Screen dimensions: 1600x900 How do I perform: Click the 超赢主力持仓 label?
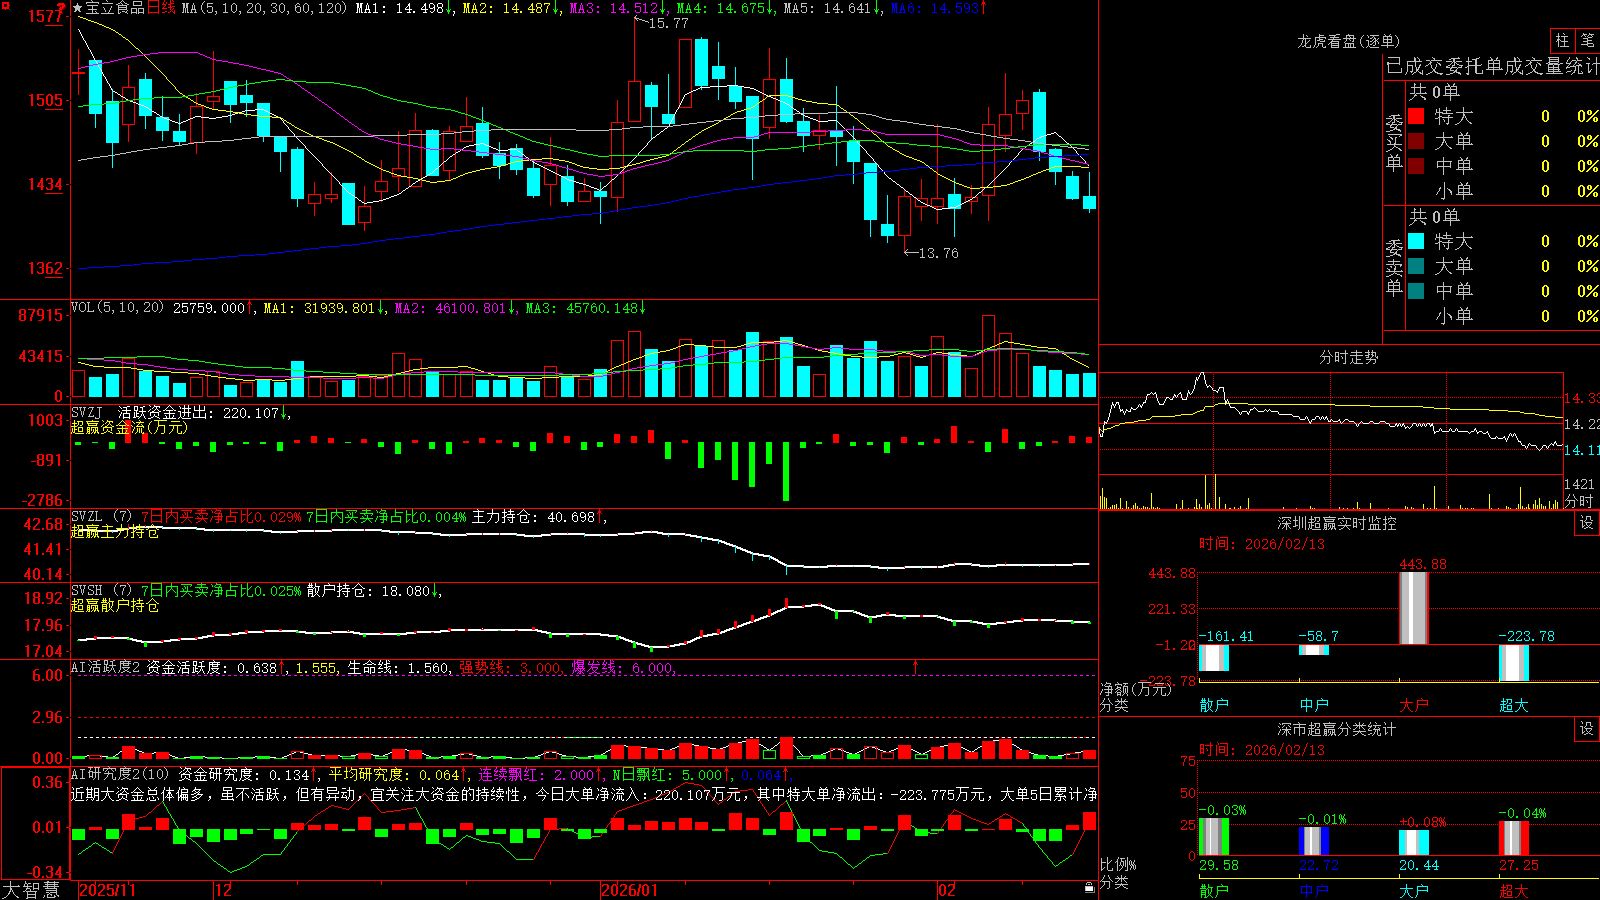coord(115,531)
